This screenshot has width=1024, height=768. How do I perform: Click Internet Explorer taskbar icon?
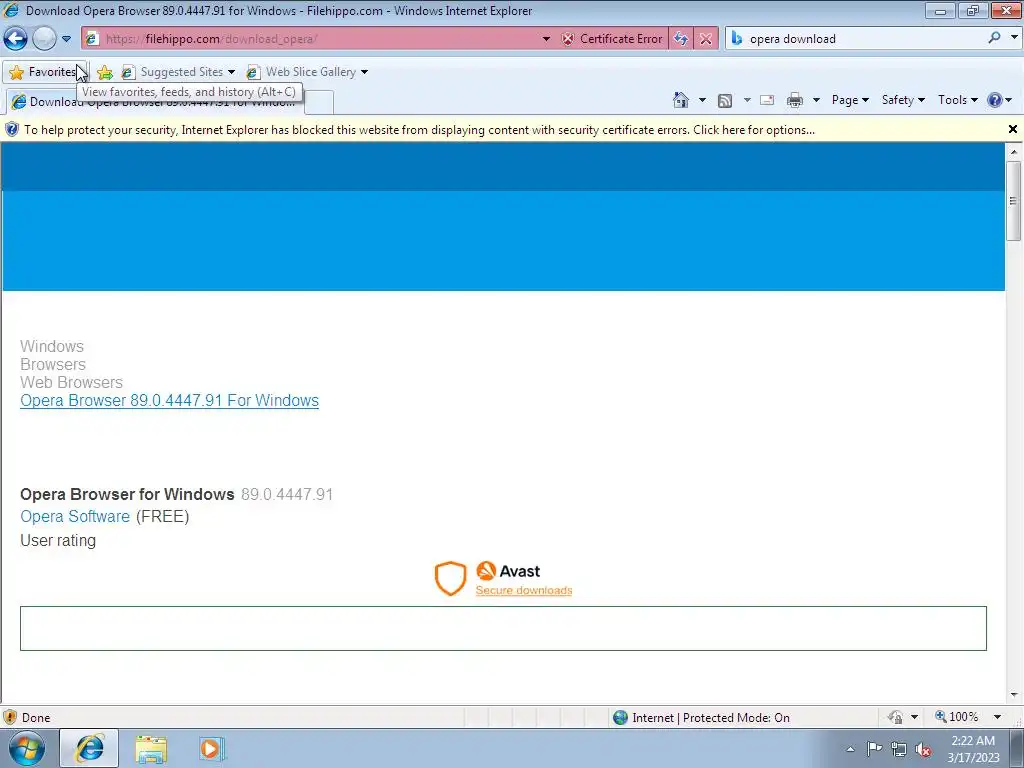(89, 748)
